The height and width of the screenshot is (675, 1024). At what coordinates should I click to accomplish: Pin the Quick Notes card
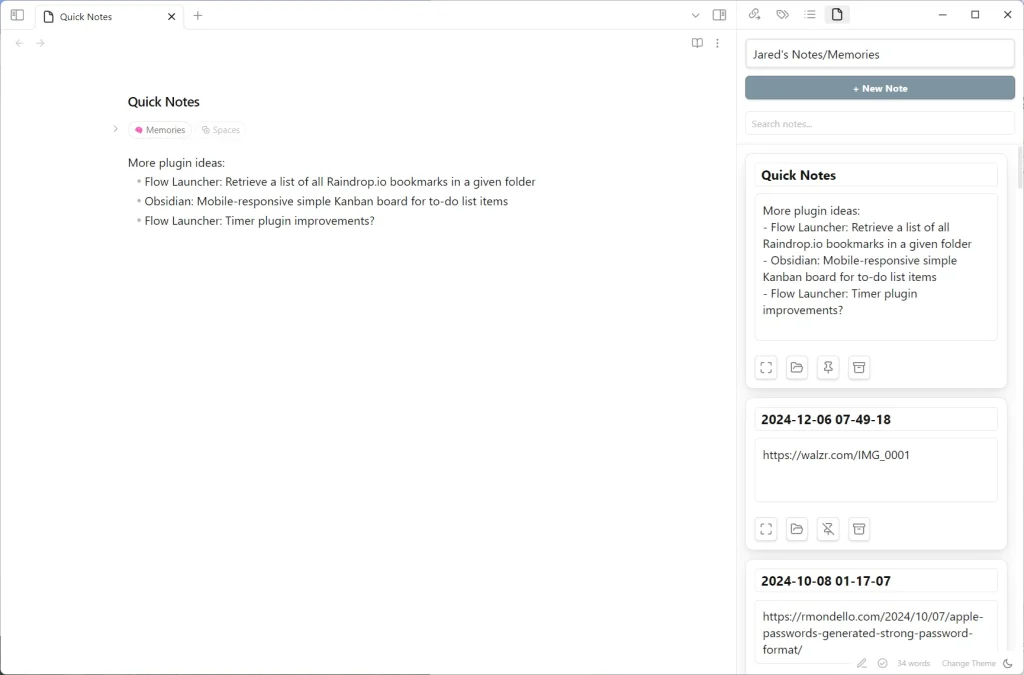pyautogui.click(x=828, y=368)
